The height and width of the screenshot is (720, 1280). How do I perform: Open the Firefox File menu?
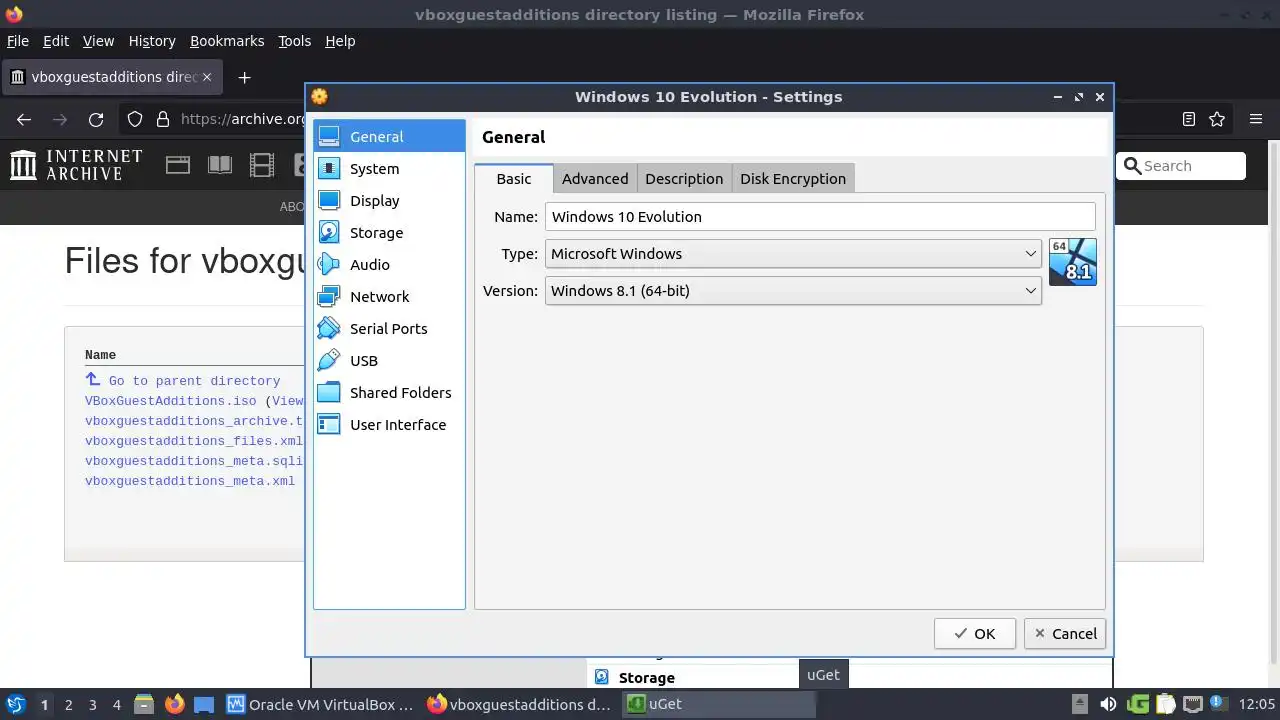tap(18, 41)
